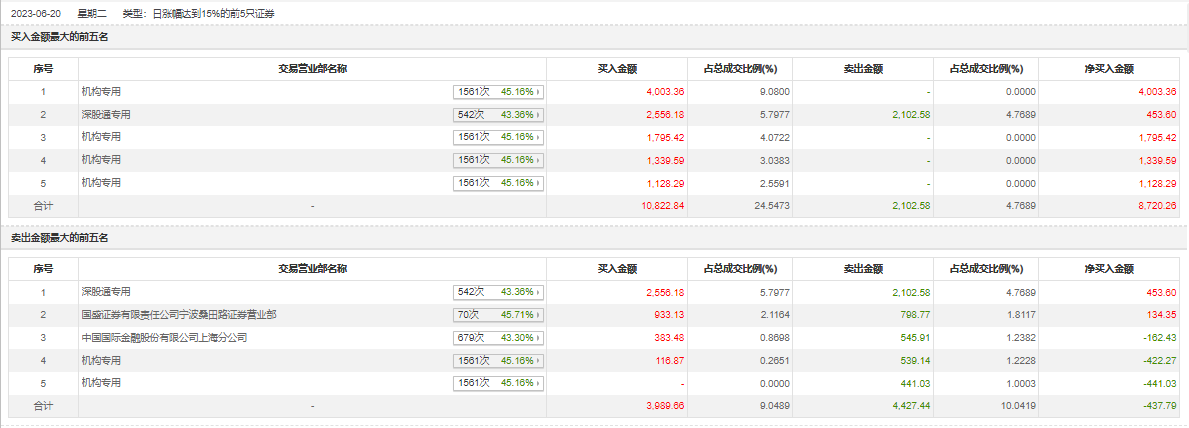
Task: Click 序号 column header in sellers table
Action: (x=43, y=269)
